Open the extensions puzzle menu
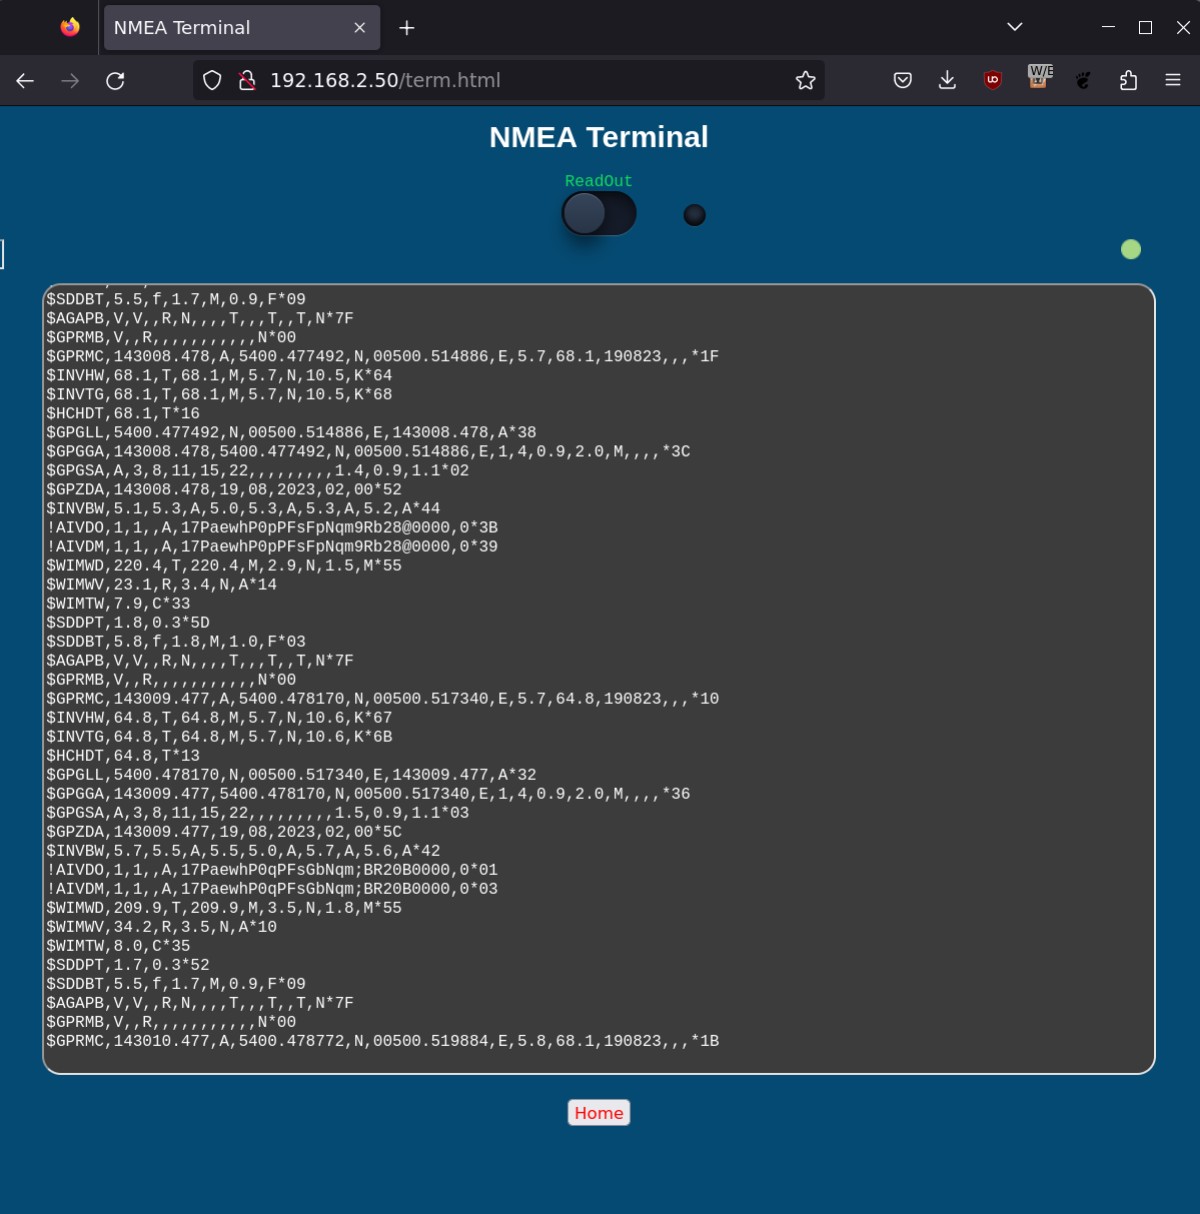 tap(1129, 81)
